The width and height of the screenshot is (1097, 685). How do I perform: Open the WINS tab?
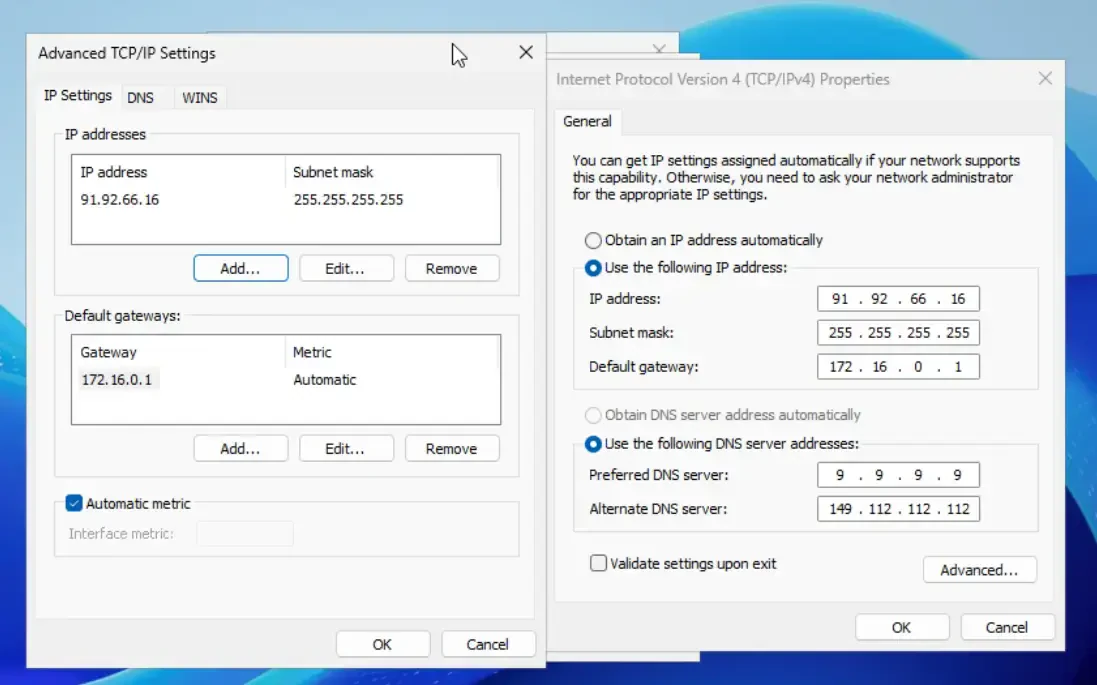click(x=199, y=97)
